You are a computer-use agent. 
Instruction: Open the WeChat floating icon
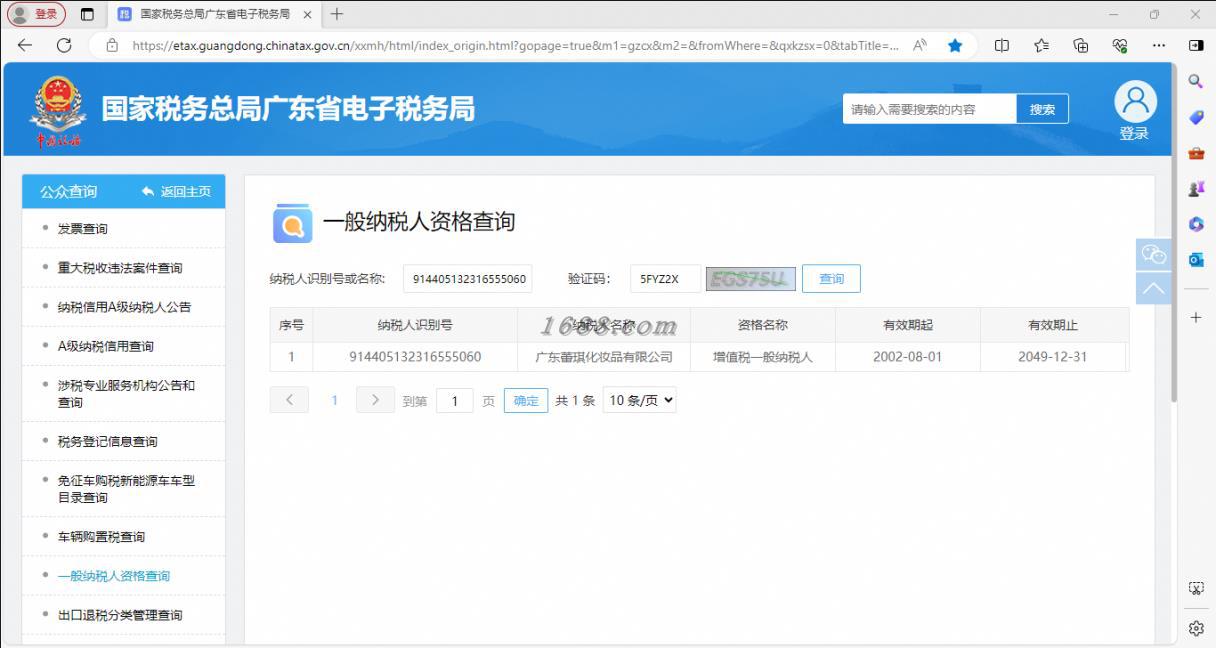pyautogui.click(x=1153, y=255)
